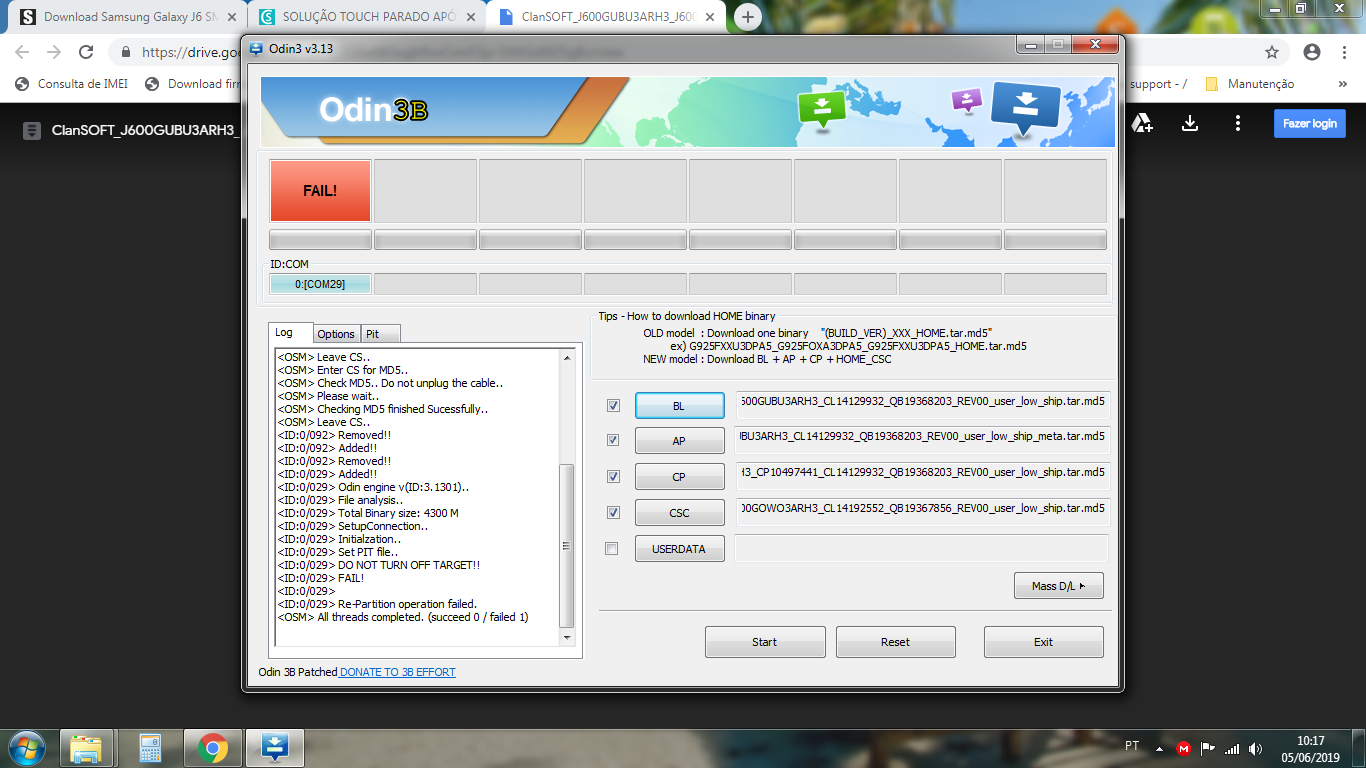Click the log scrollbar thumb
The image size is (1366, 768).
(x=567, y=545)
